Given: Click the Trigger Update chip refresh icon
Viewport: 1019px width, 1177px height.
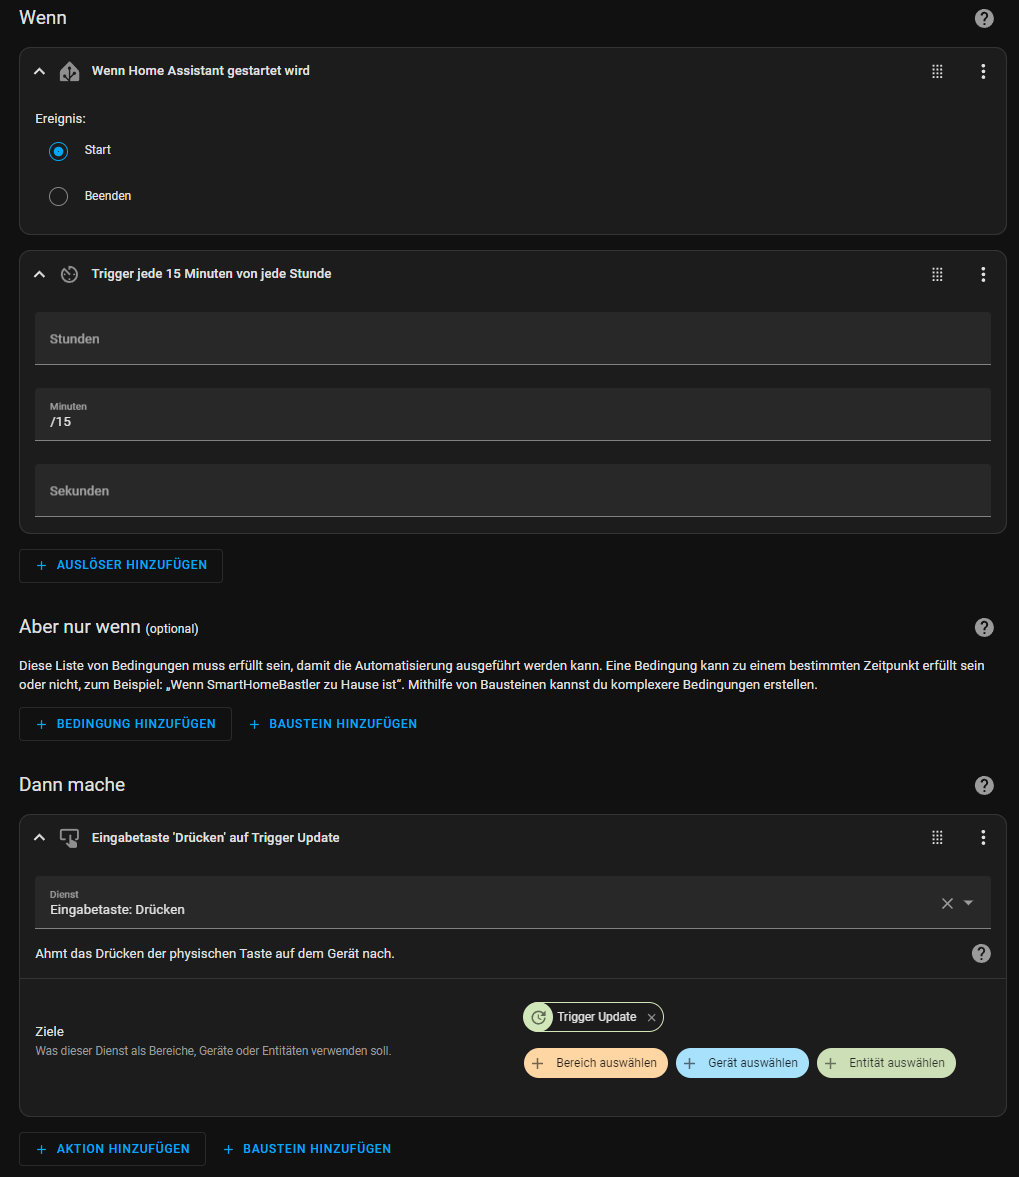Looking at the screenshot, I should click(538, 1017).
